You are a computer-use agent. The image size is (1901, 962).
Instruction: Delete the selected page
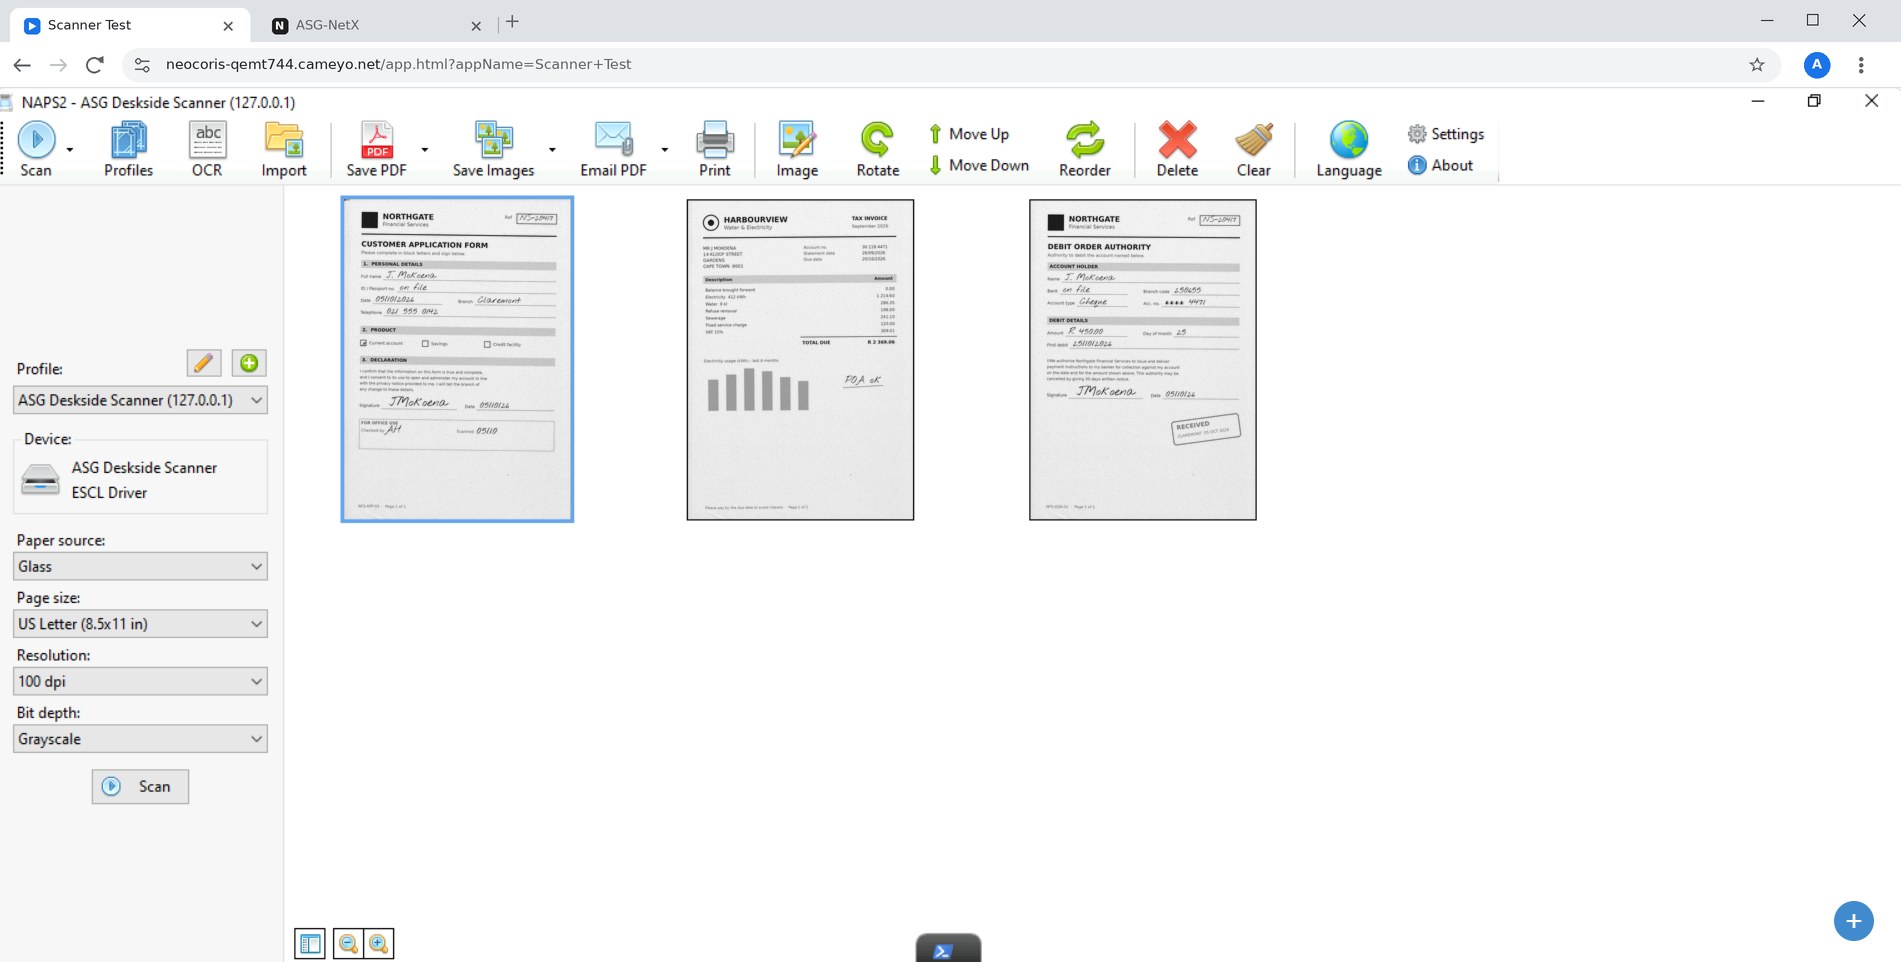pyautogui.click(x=1177, y=149)
